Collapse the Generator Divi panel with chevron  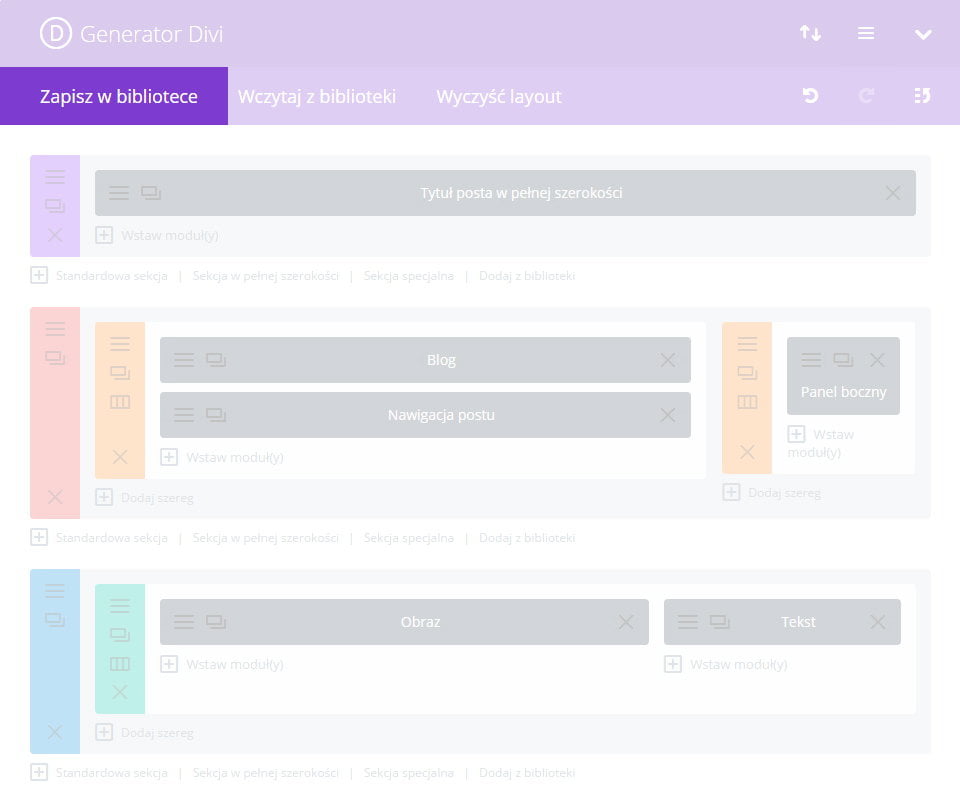[922, 34]
